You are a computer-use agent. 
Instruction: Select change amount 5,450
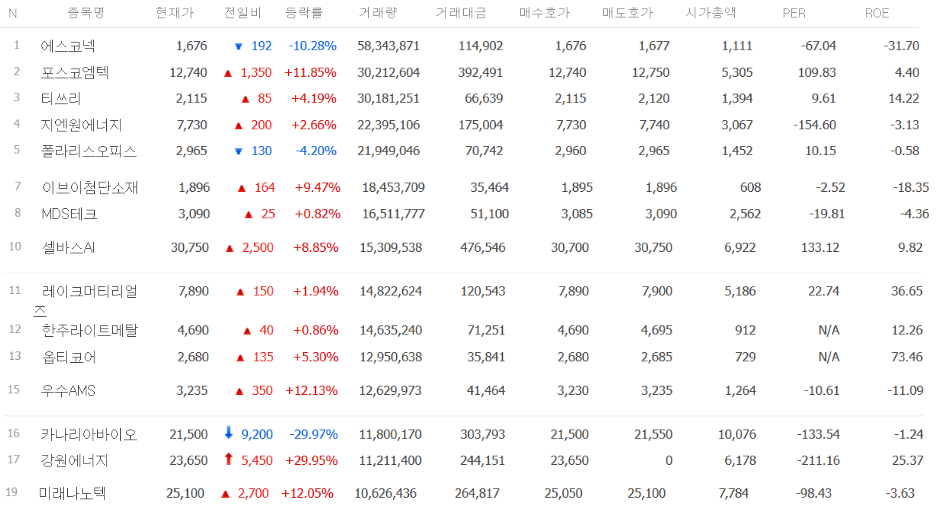click(x=257, y=461)
